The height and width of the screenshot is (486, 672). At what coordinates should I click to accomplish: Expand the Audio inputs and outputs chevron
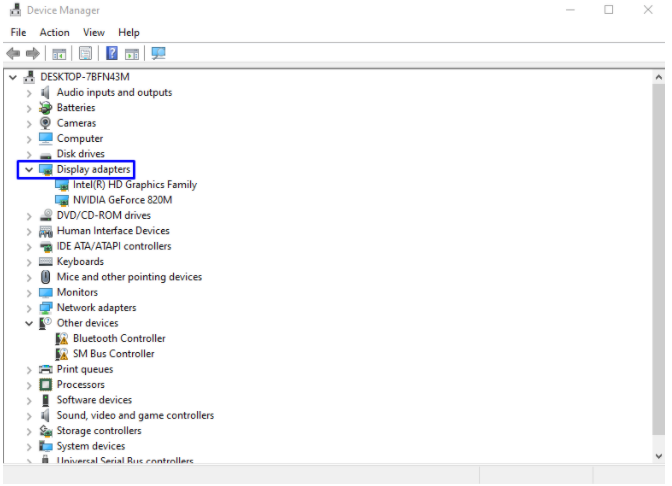29,93
